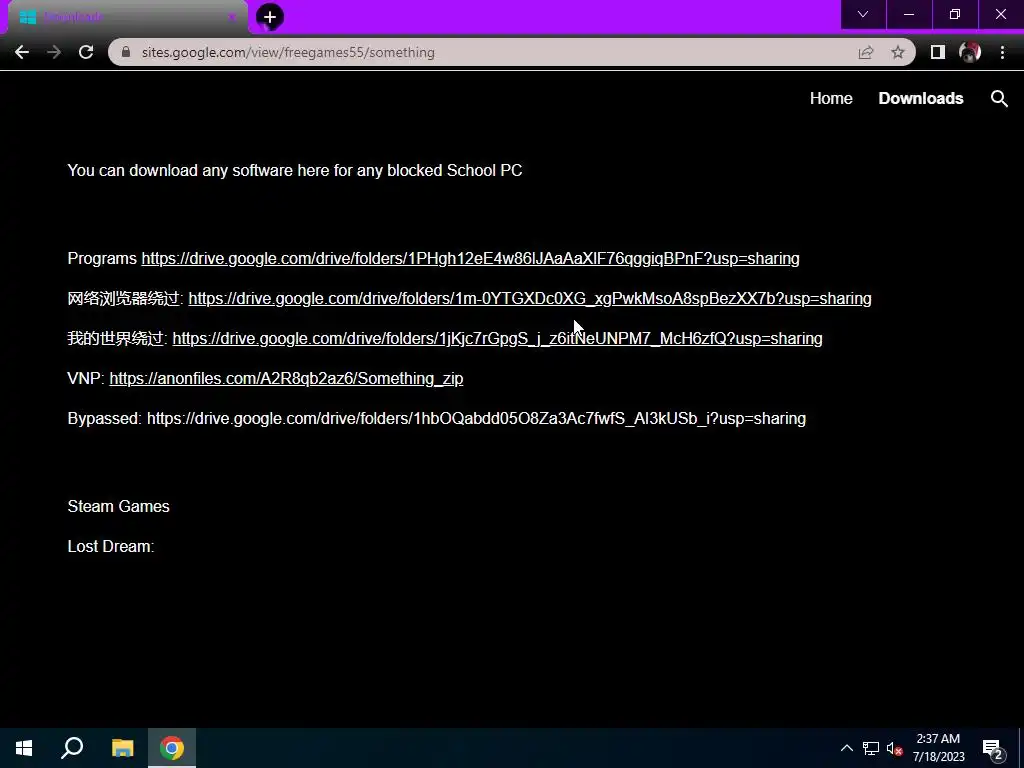Viewport: 1024px width, 768px height.
Task: Open the Programs Google Drive link
Action: click(x=470, y=259)
